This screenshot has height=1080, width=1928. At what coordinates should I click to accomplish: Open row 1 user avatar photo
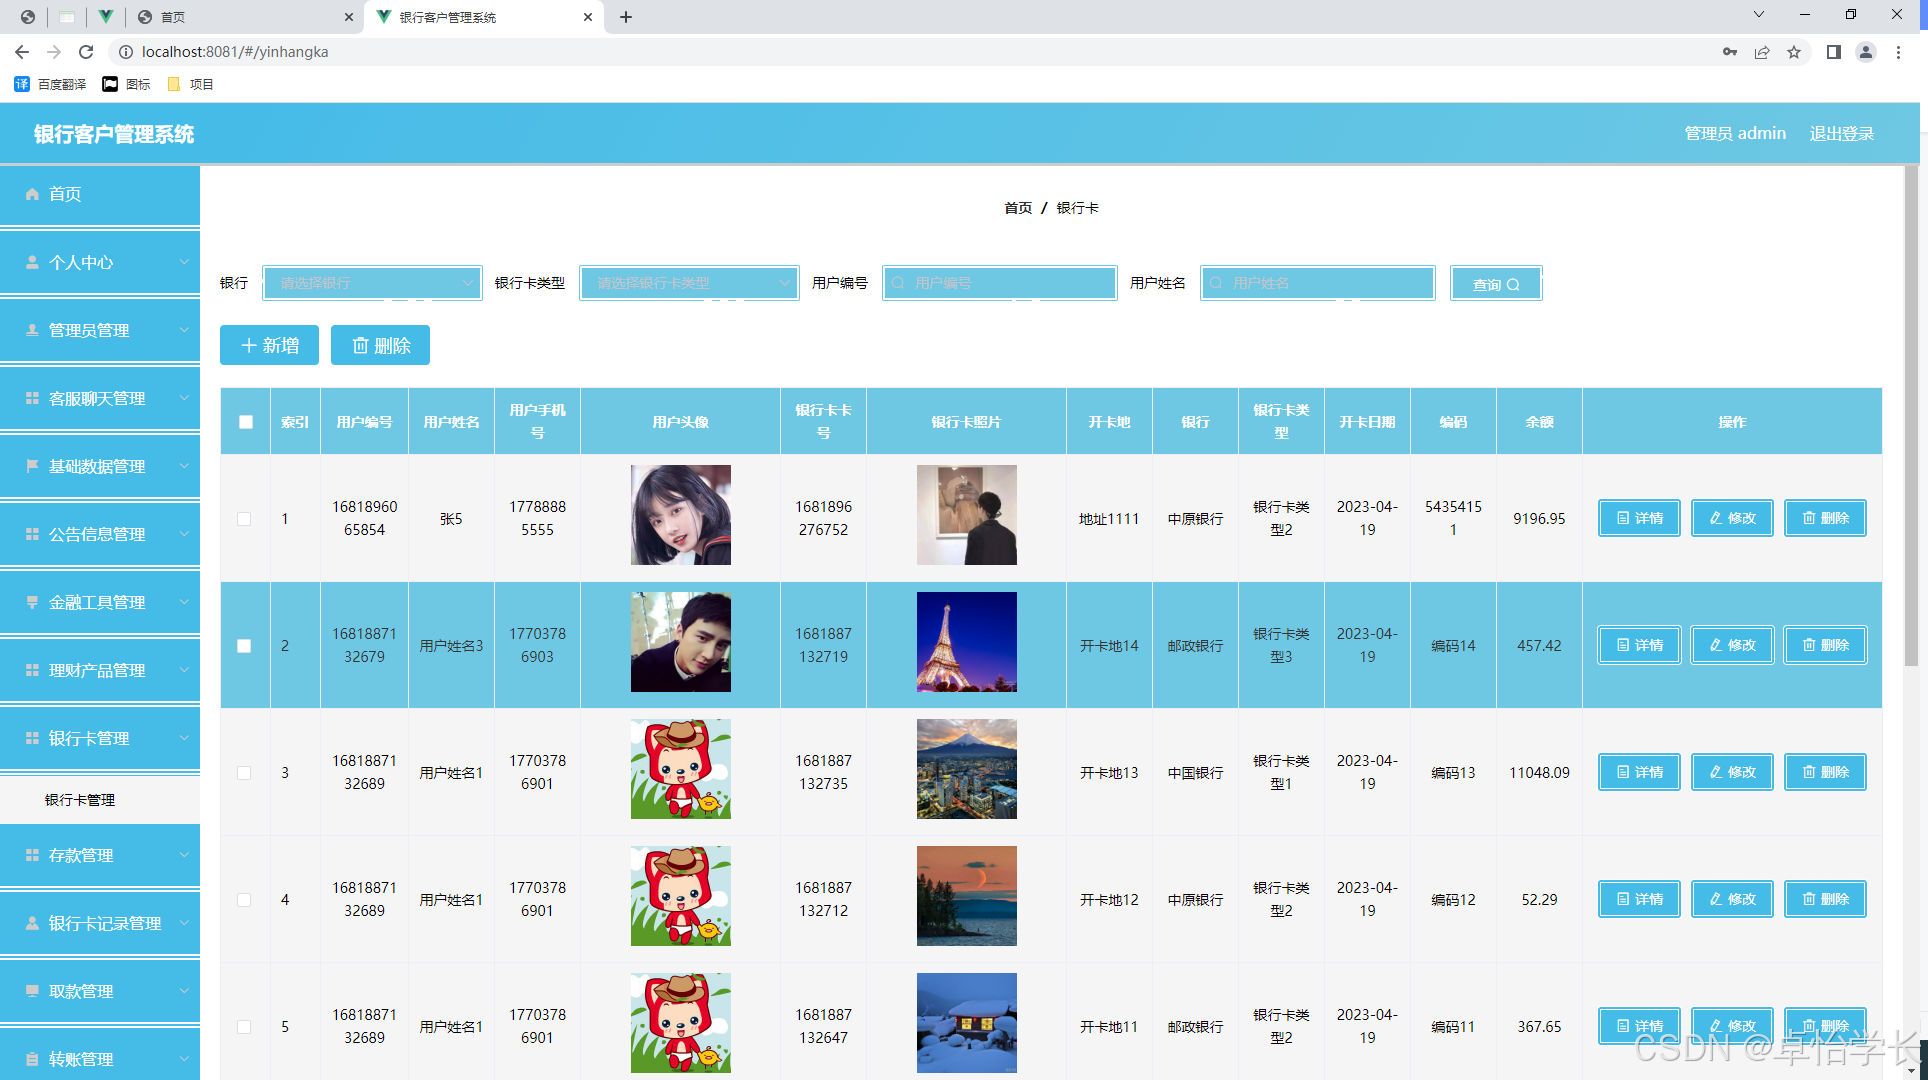pos(681,515)
